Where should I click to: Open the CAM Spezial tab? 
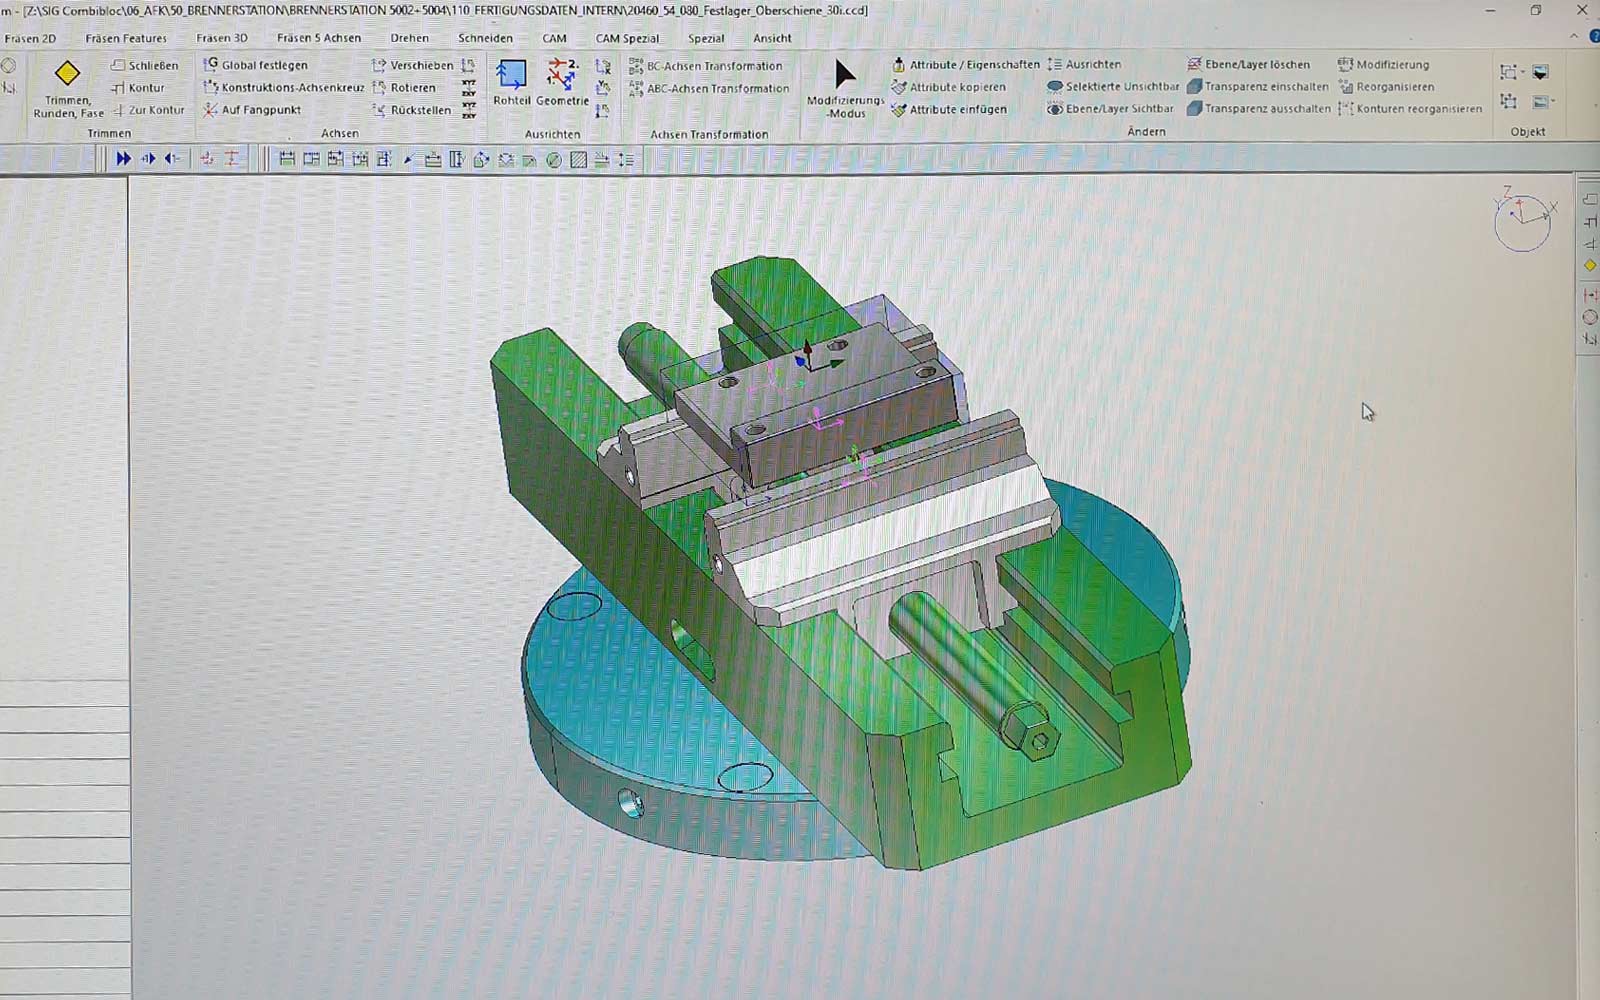[627, 38]
